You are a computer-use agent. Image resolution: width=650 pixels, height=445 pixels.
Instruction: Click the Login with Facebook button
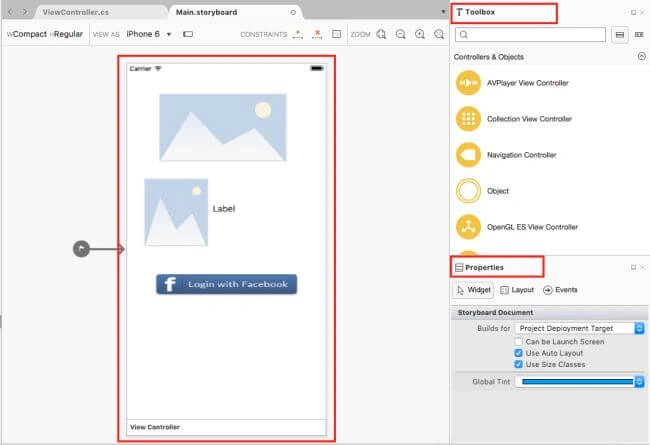pyautogui.click(x=226, y=284)
